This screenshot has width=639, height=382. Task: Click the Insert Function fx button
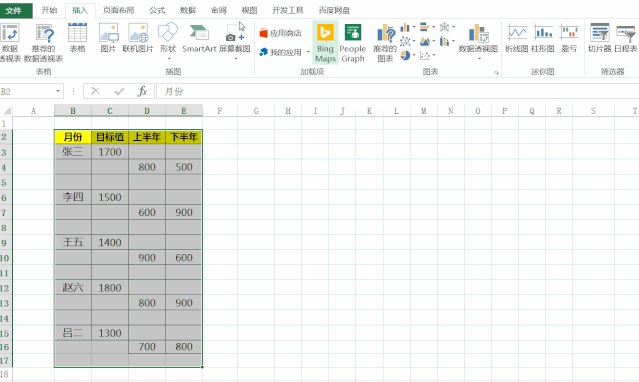pos(142,91)
